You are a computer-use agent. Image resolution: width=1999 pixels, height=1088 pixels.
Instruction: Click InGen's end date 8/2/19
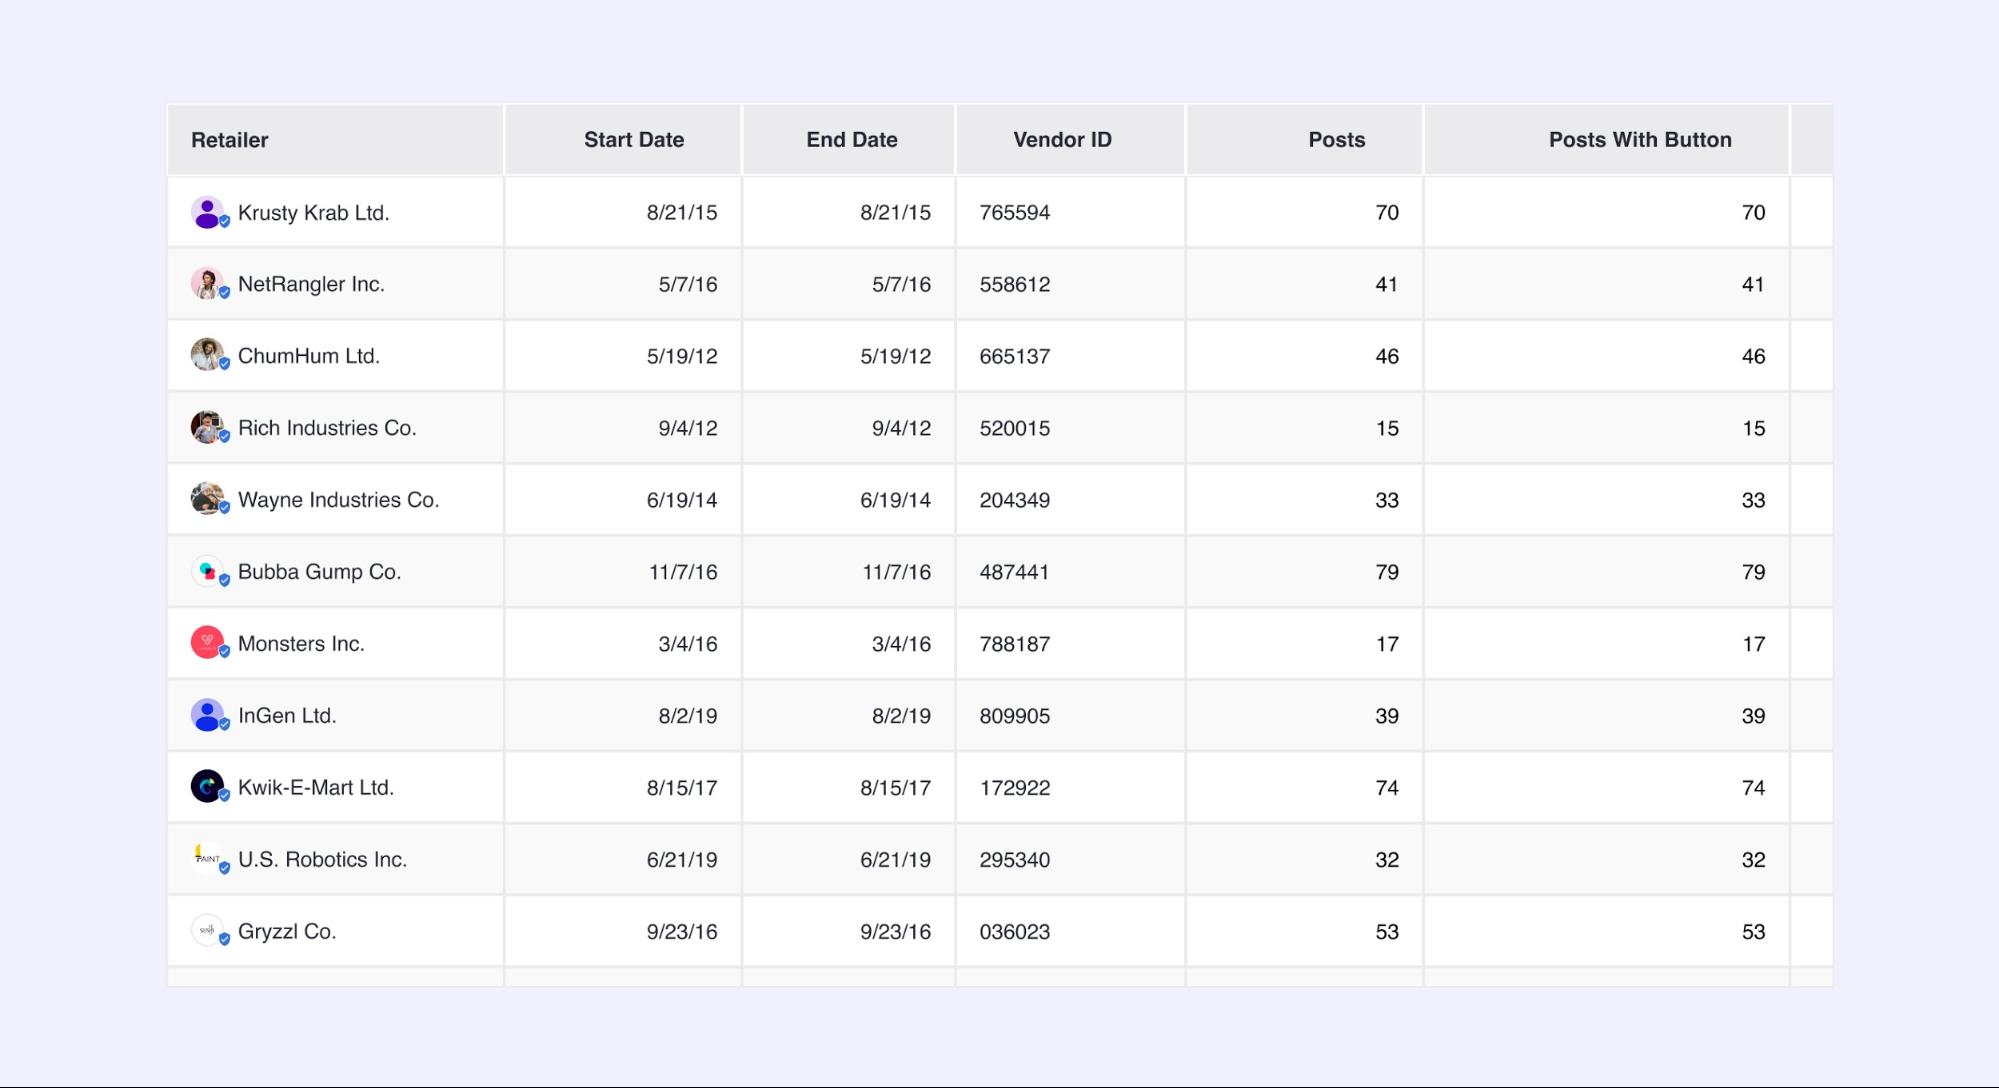point(901,716)
